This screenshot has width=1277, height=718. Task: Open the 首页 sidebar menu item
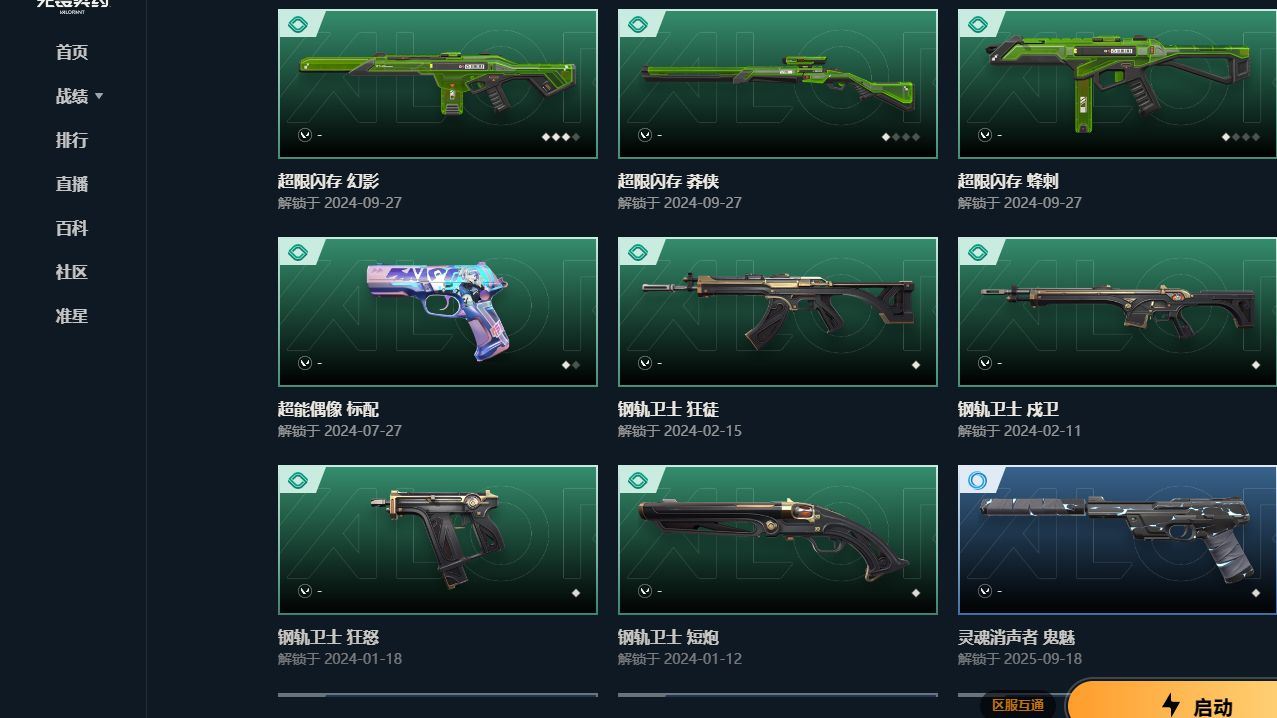click(72, 52)
